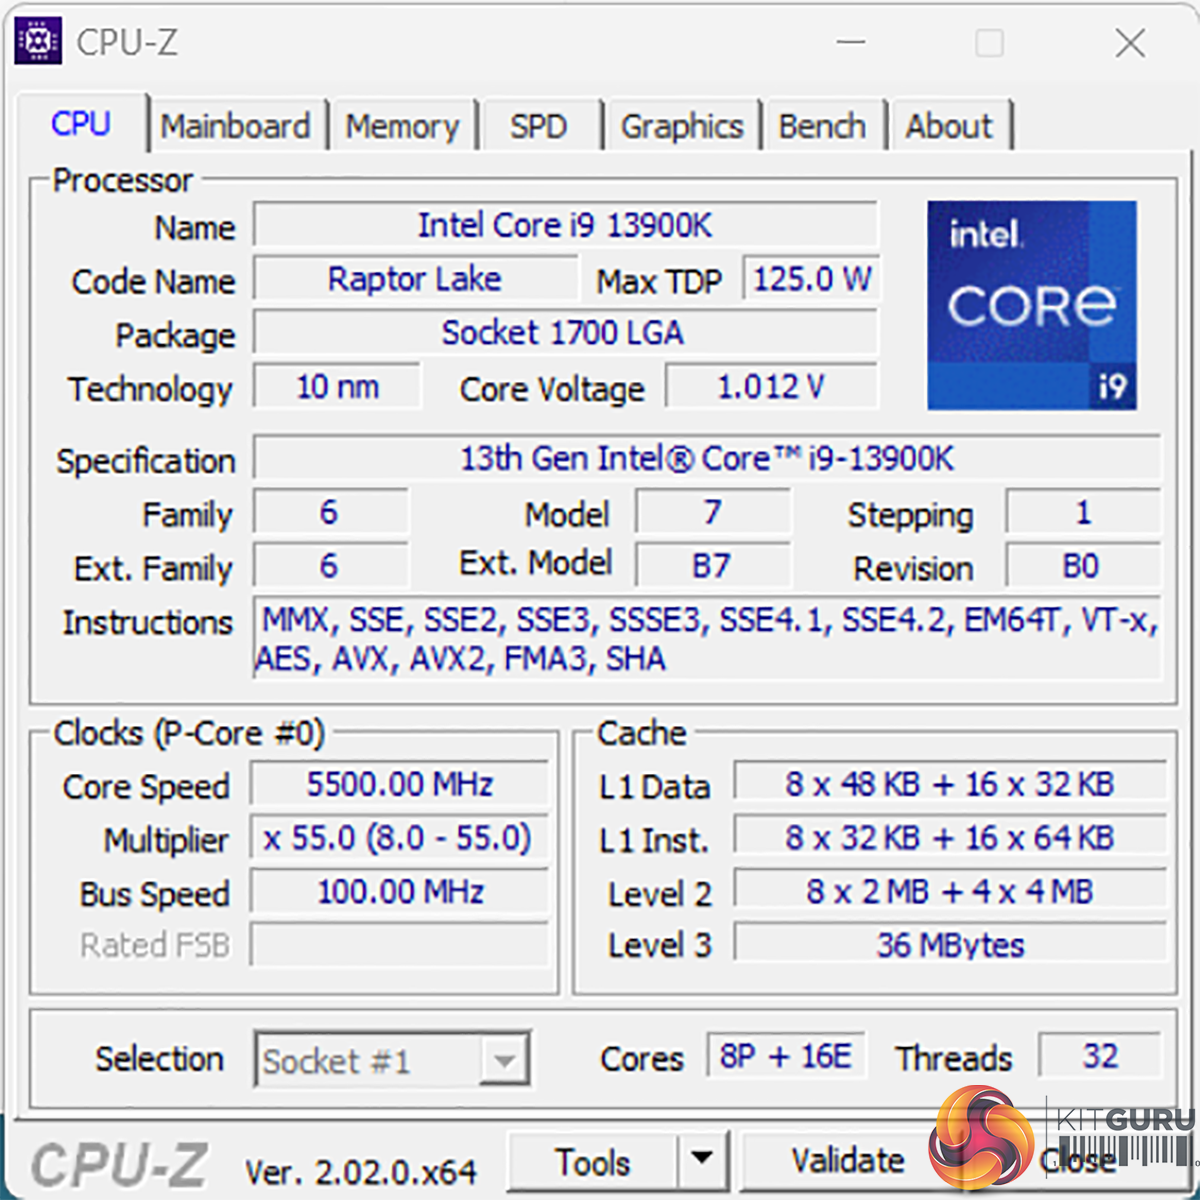Open the Socket #1 selection dropdown
Viewport: 1200px width, 1200px height.
point(393,1060)
